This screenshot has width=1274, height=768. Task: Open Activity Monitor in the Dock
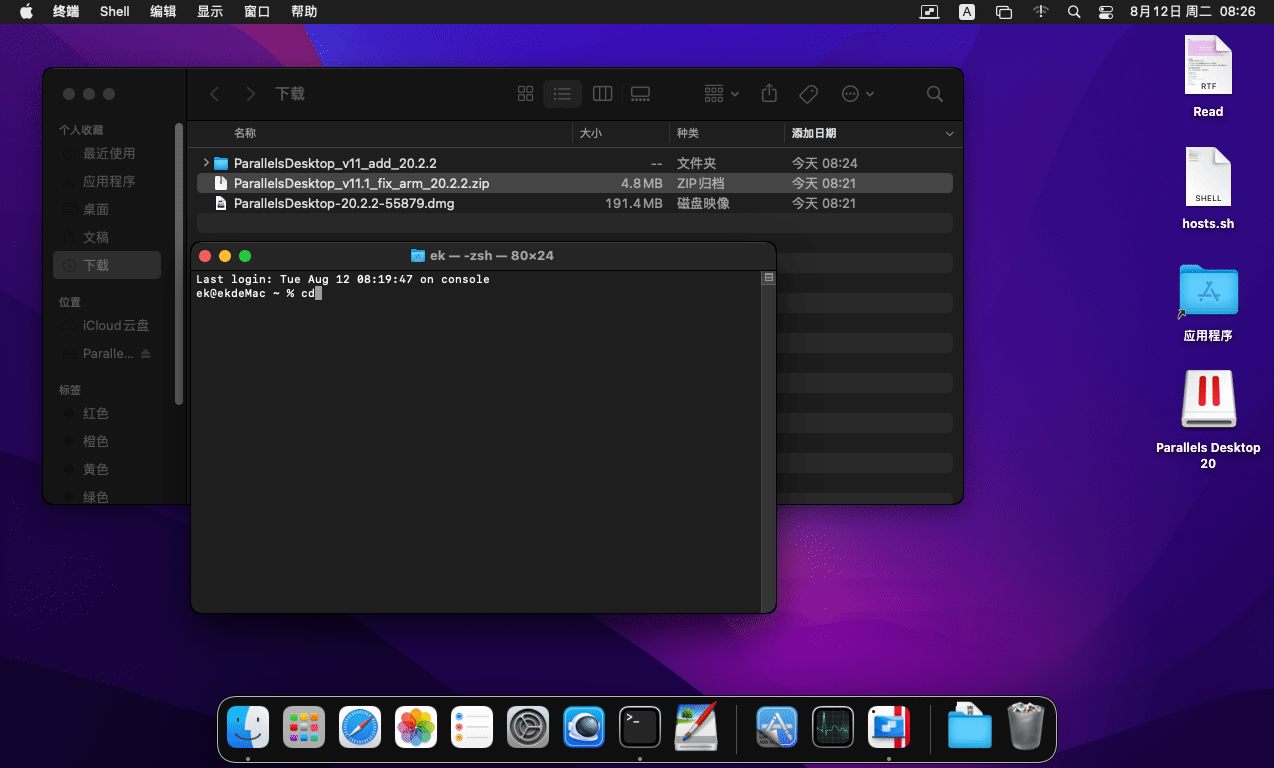pyautogui.click(x=832, y=727)
